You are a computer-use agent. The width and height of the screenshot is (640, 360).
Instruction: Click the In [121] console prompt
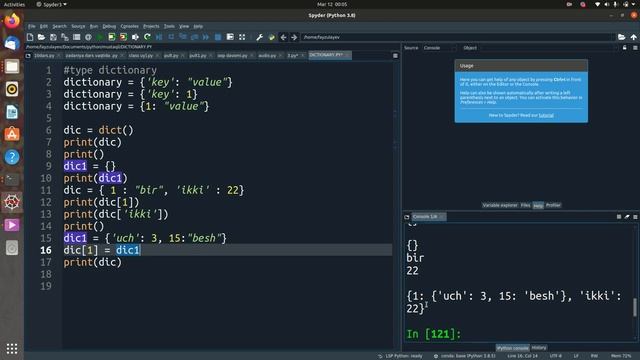click(x=433, y=334)
